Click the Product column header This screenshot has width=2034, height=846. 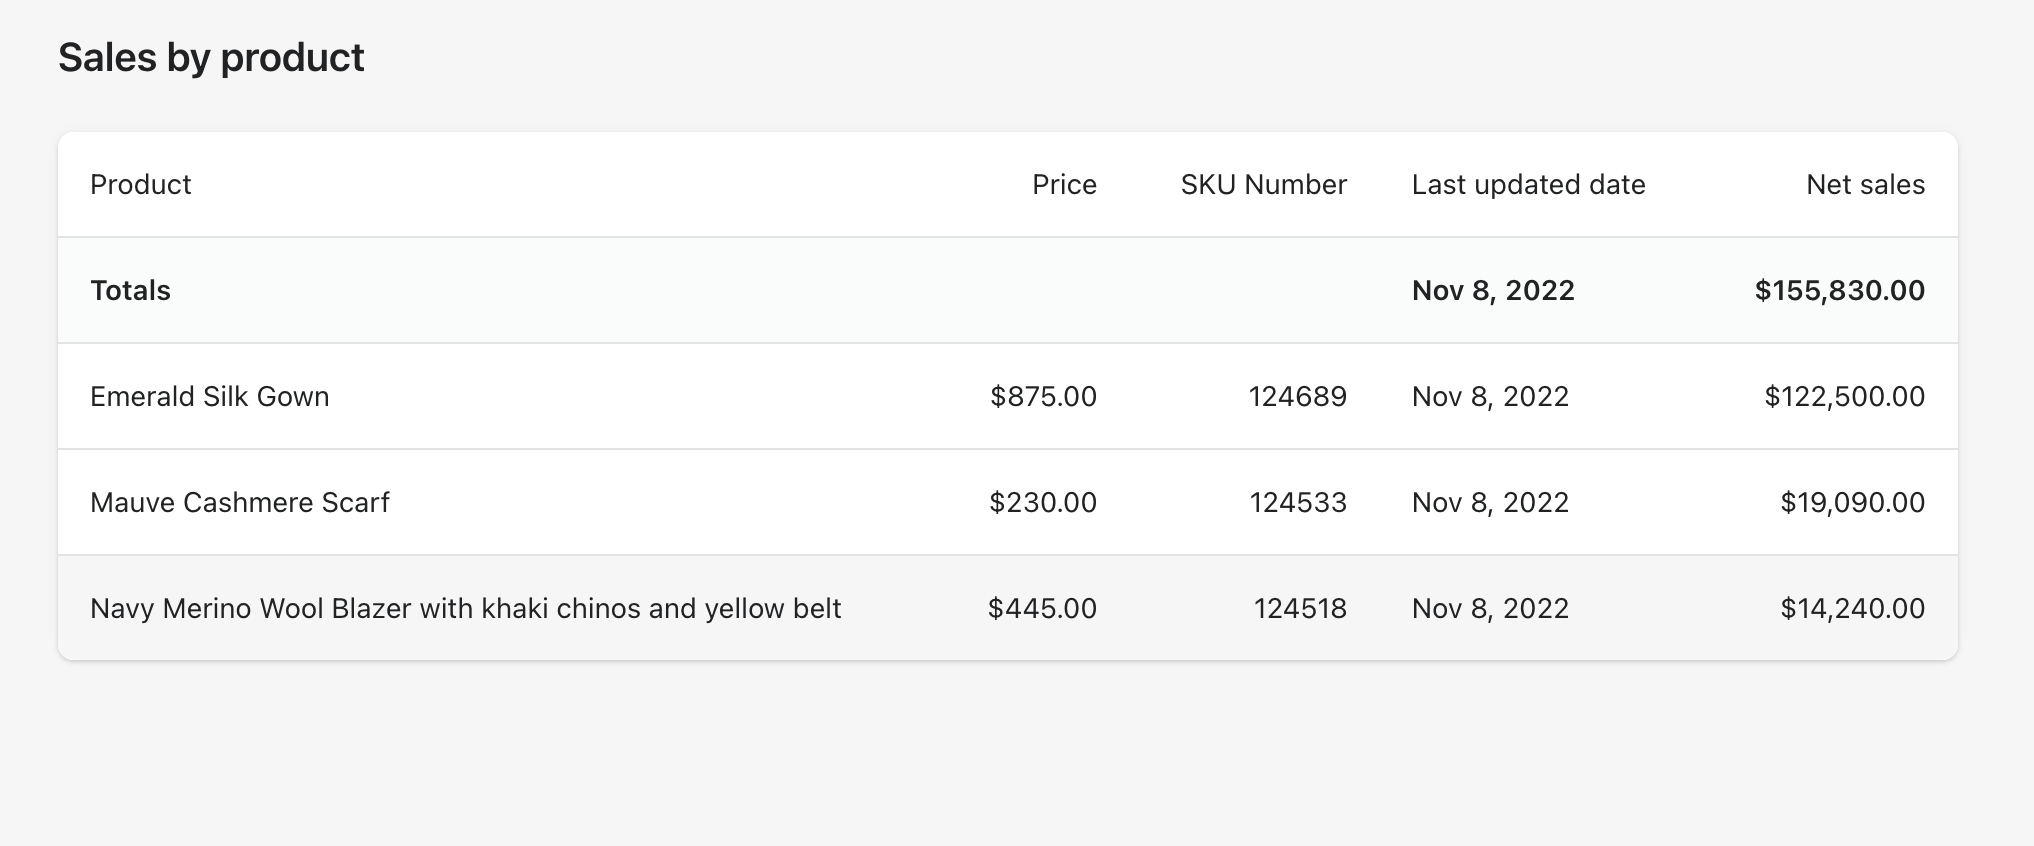pos(141,185)
